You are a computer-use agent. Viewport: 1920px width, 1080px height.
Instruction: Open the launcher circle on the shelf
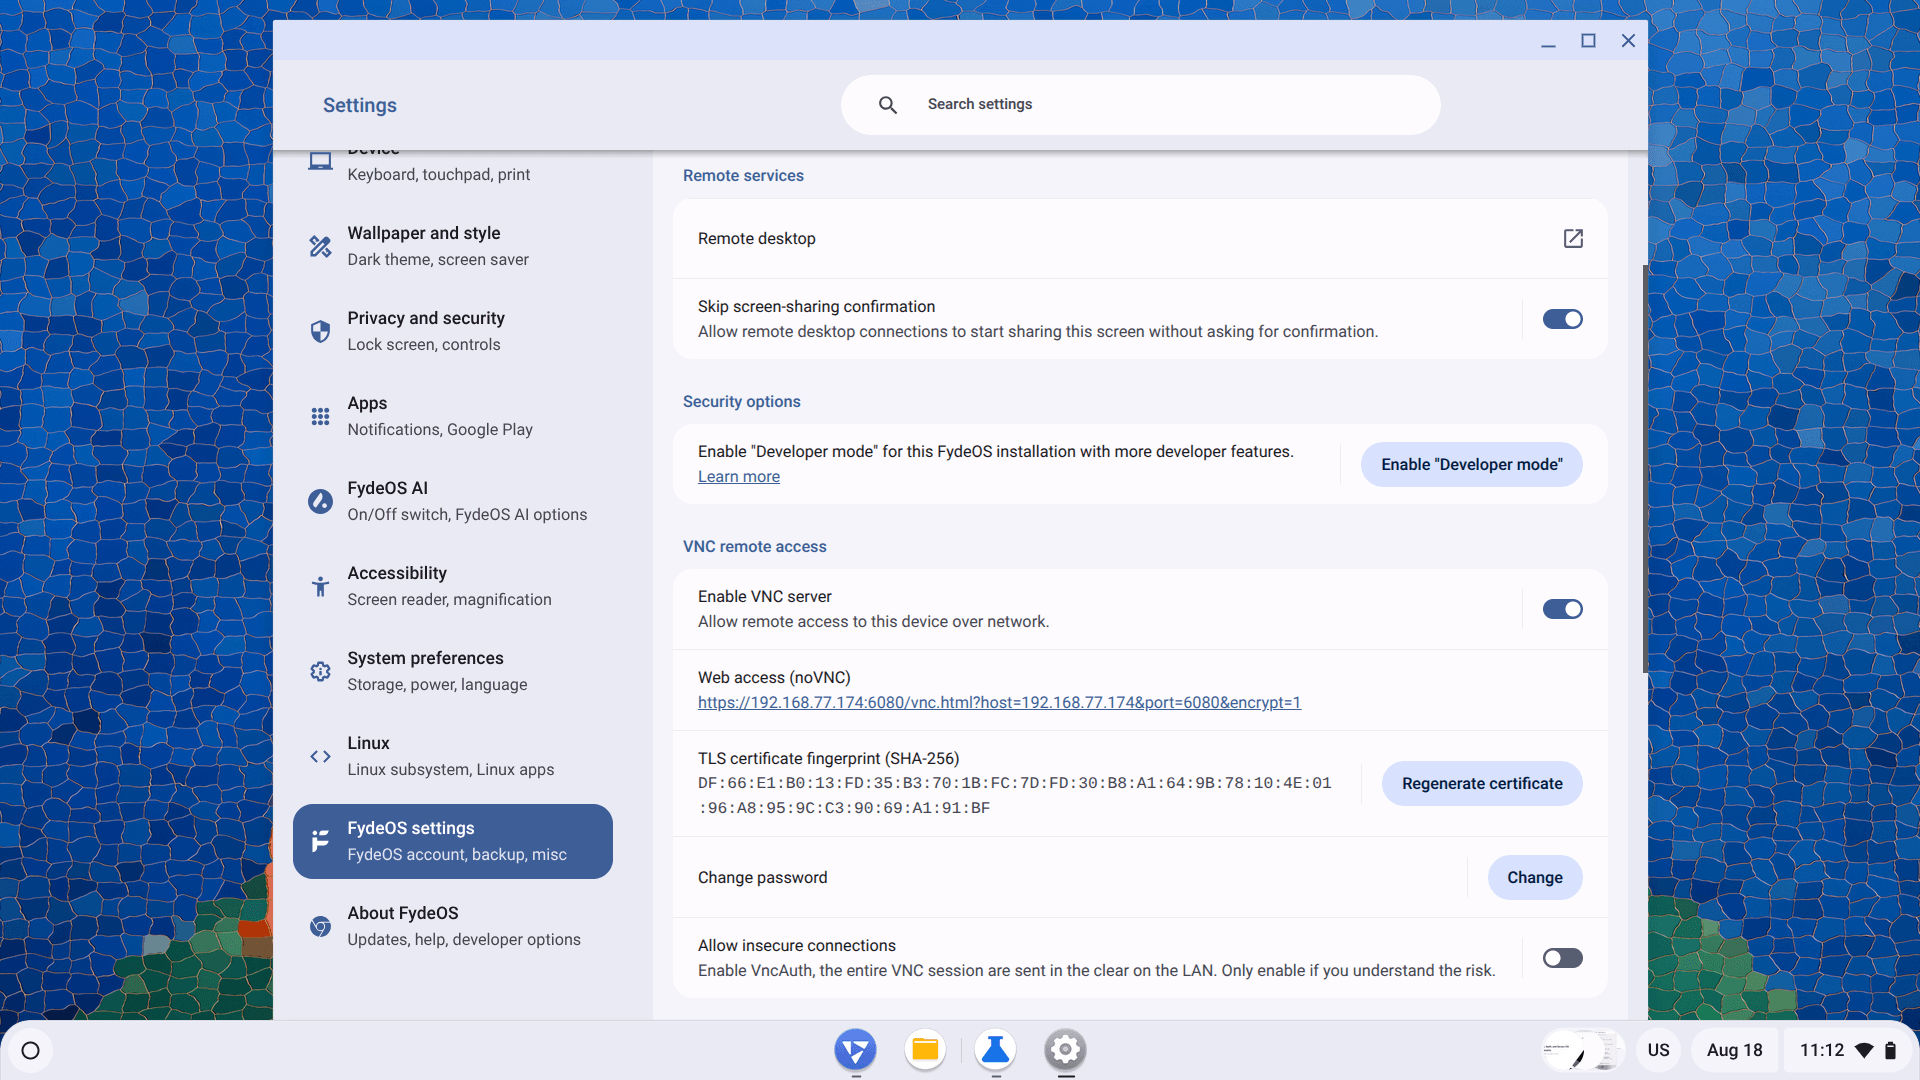30,1050
